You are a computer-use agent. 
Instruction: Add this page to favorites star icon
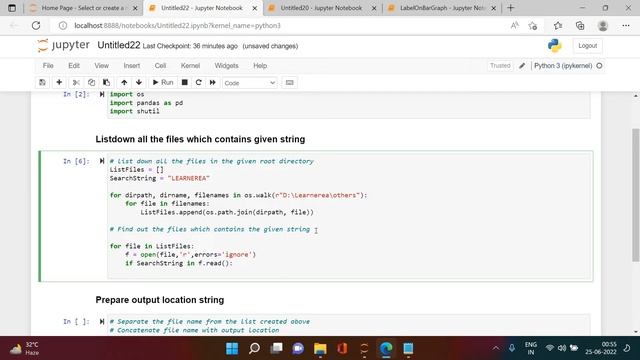[x=532, y=25]
